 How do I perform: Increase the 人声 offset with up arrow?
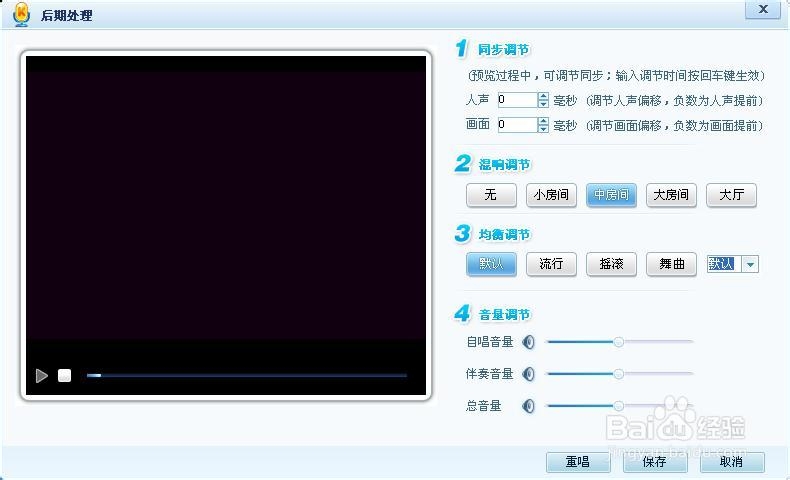pyautogui.click(x=543, y=96)
